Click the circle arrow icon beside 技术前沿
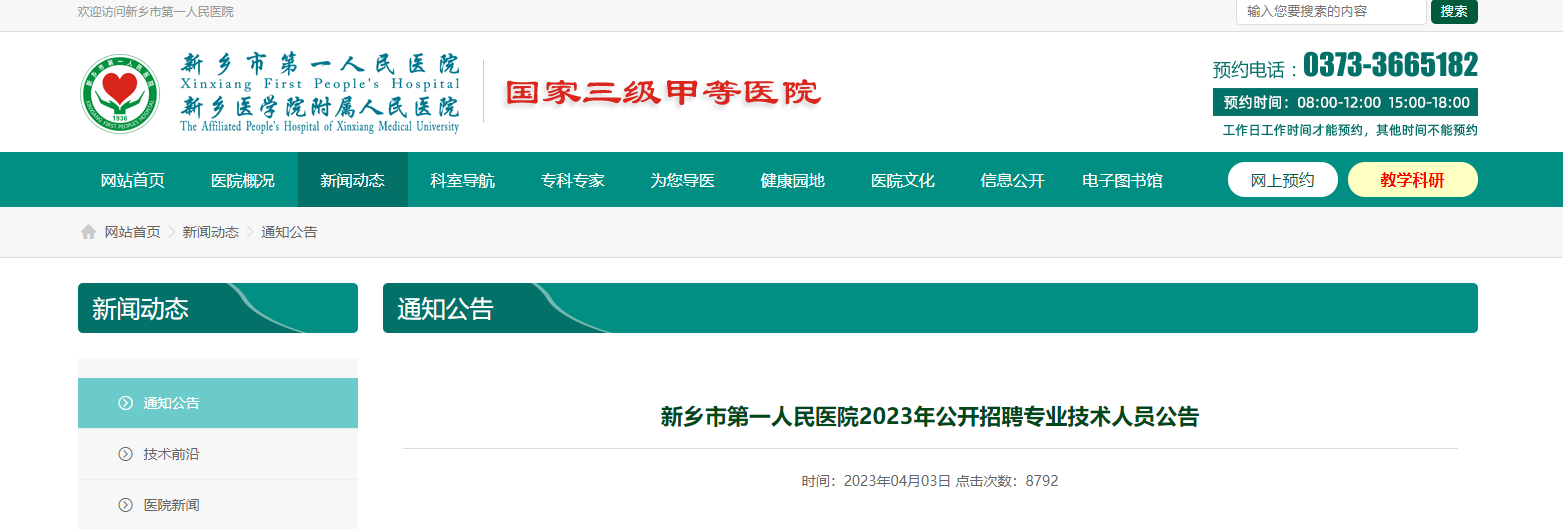 (125, 454)
